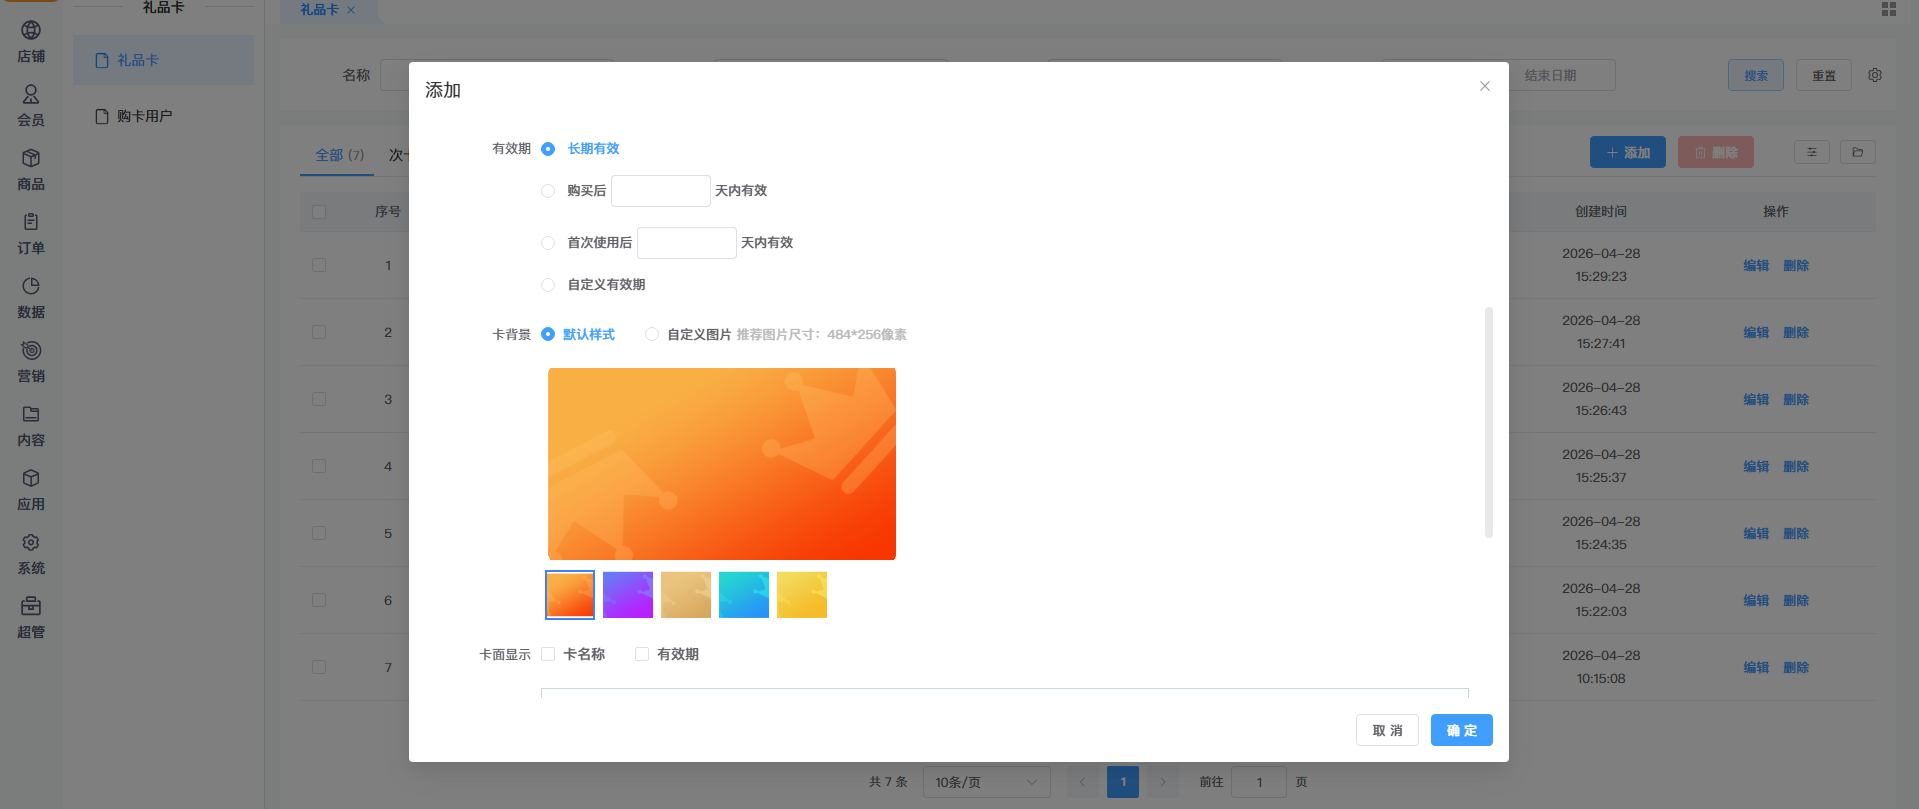Choose the teal blue card background swatch
This screenshot has width=1919, height=809.
point(744,595)
